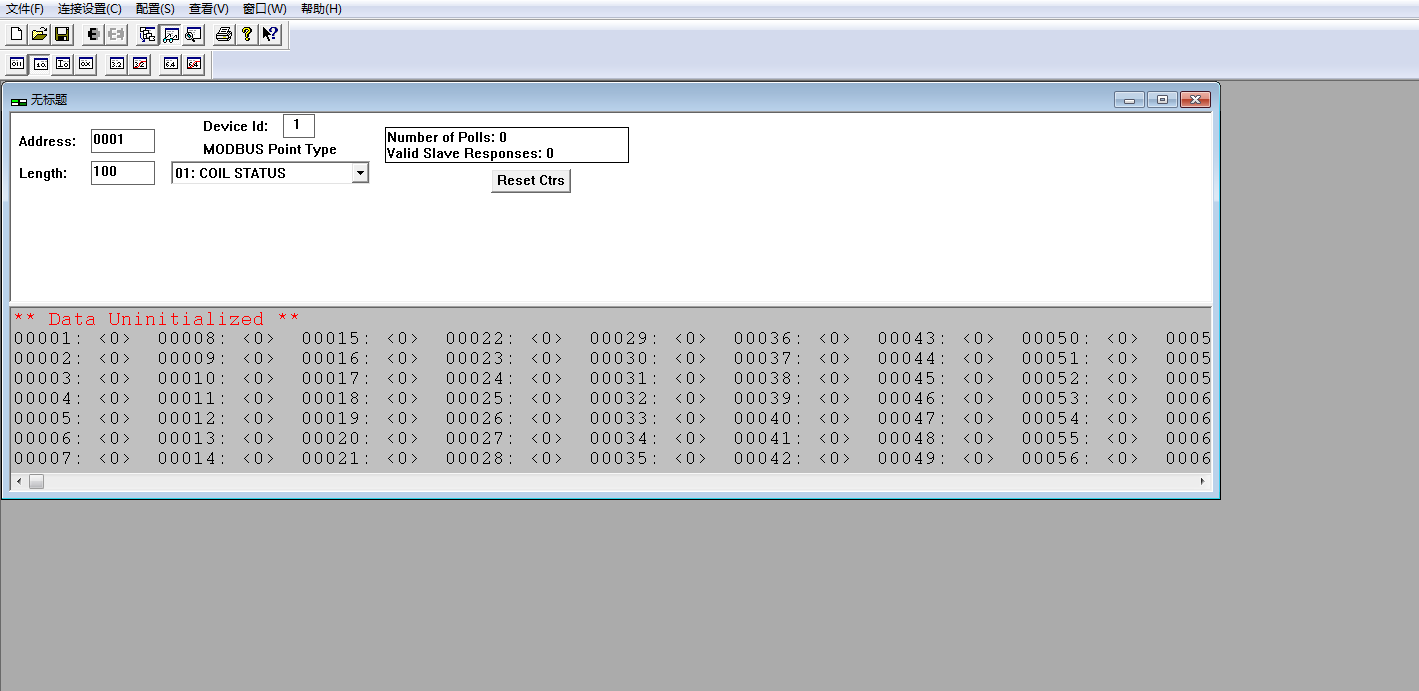Screen dimensions: 1419x691
Task: Open the 窗口(W) menu
Action: [264, 9]
